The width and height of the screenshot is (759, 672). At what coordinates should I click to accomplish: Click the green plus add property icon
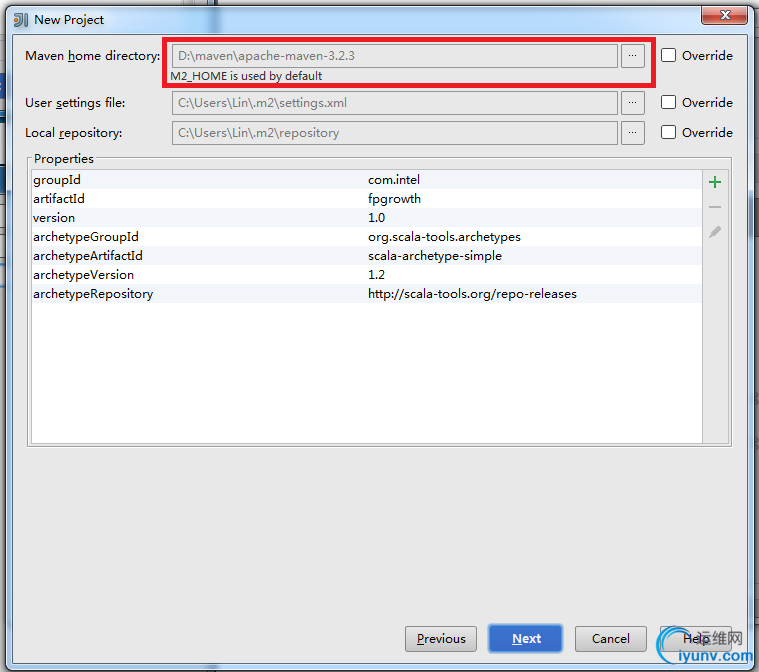[714, 182]
